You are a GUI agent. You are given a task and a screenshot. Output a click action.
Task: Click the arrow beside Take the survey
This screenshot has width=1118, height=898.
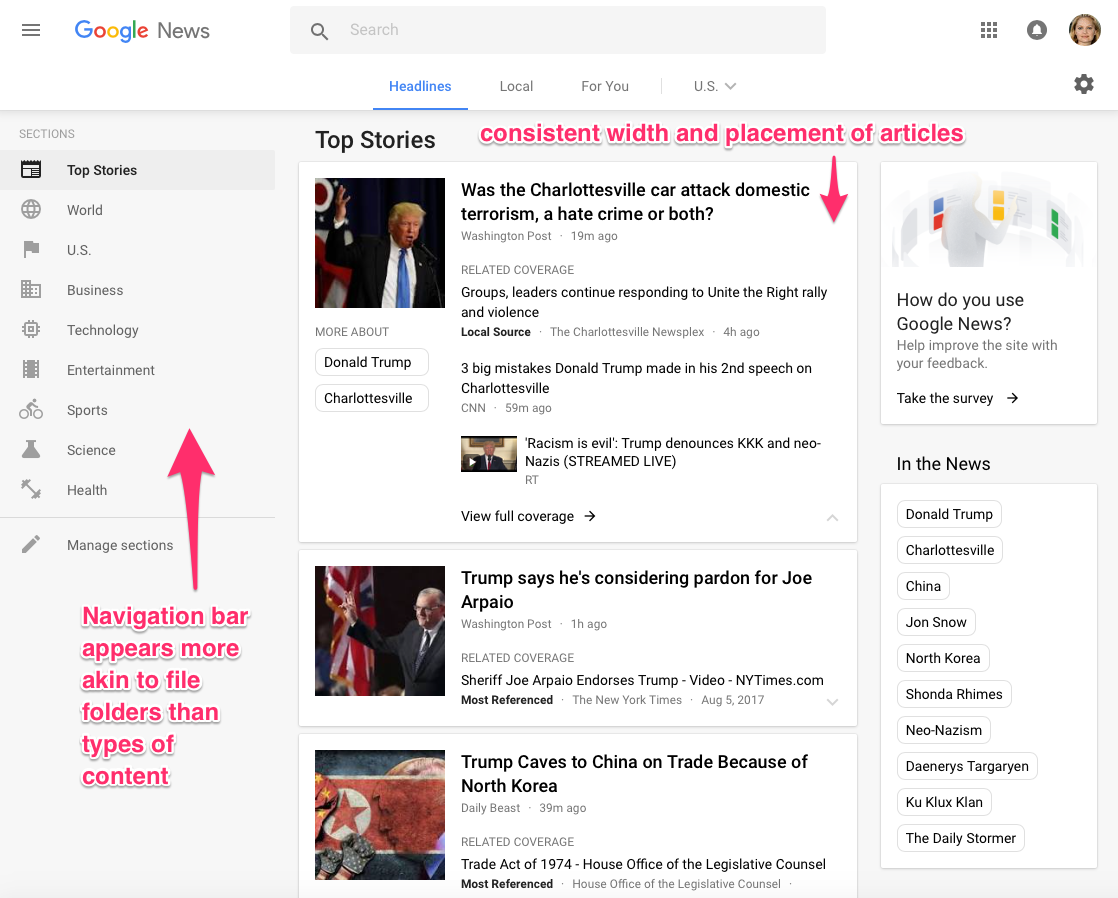1012,398
